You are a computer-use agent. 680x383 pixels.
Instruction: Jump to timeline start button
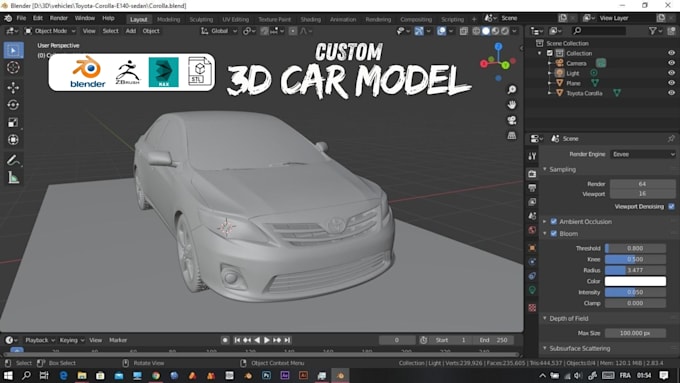click(x=237, y=340)
